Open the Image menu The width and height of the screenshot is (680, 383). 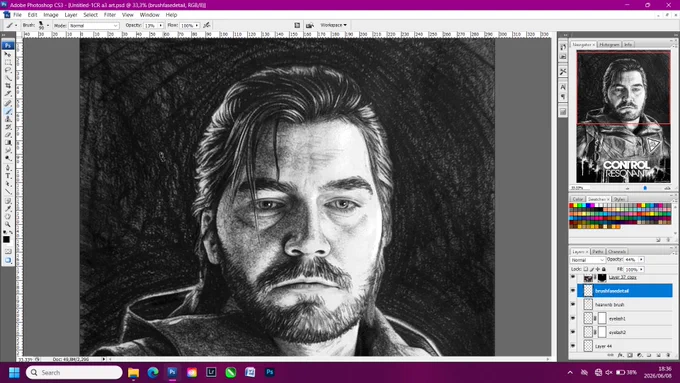(51, 15)
